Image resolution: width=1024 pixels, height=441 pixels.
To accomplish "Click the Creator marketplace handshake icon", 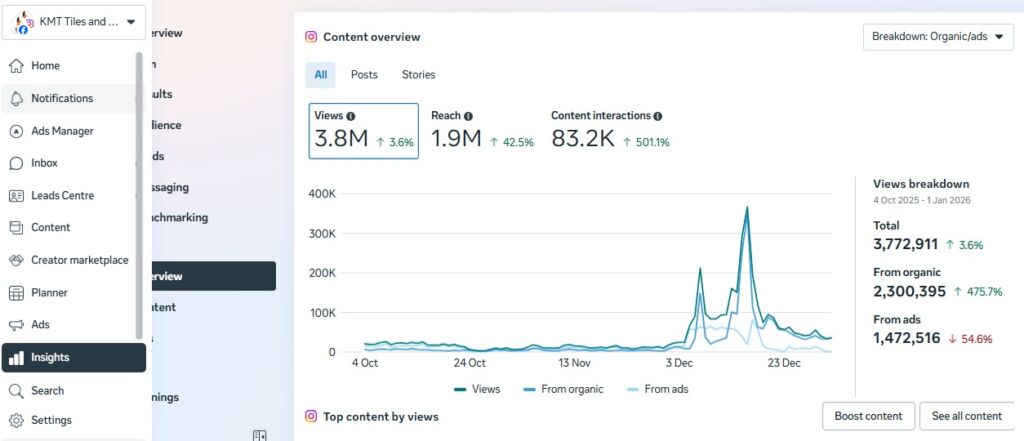I will [x=16, y=260].
